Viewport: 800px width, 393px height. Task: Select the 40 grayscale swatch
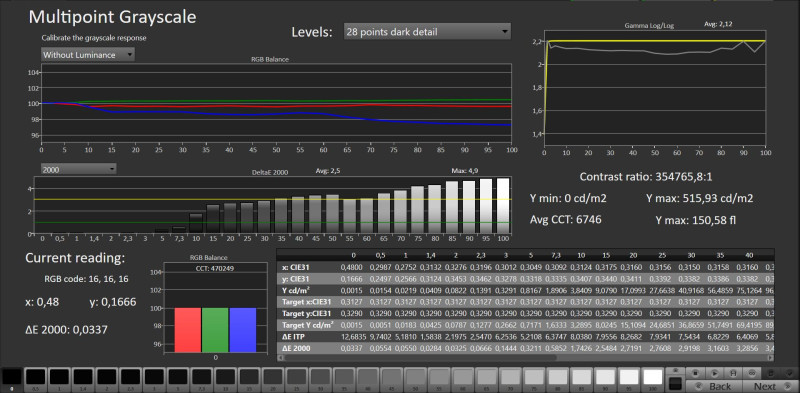coord(368,379)
